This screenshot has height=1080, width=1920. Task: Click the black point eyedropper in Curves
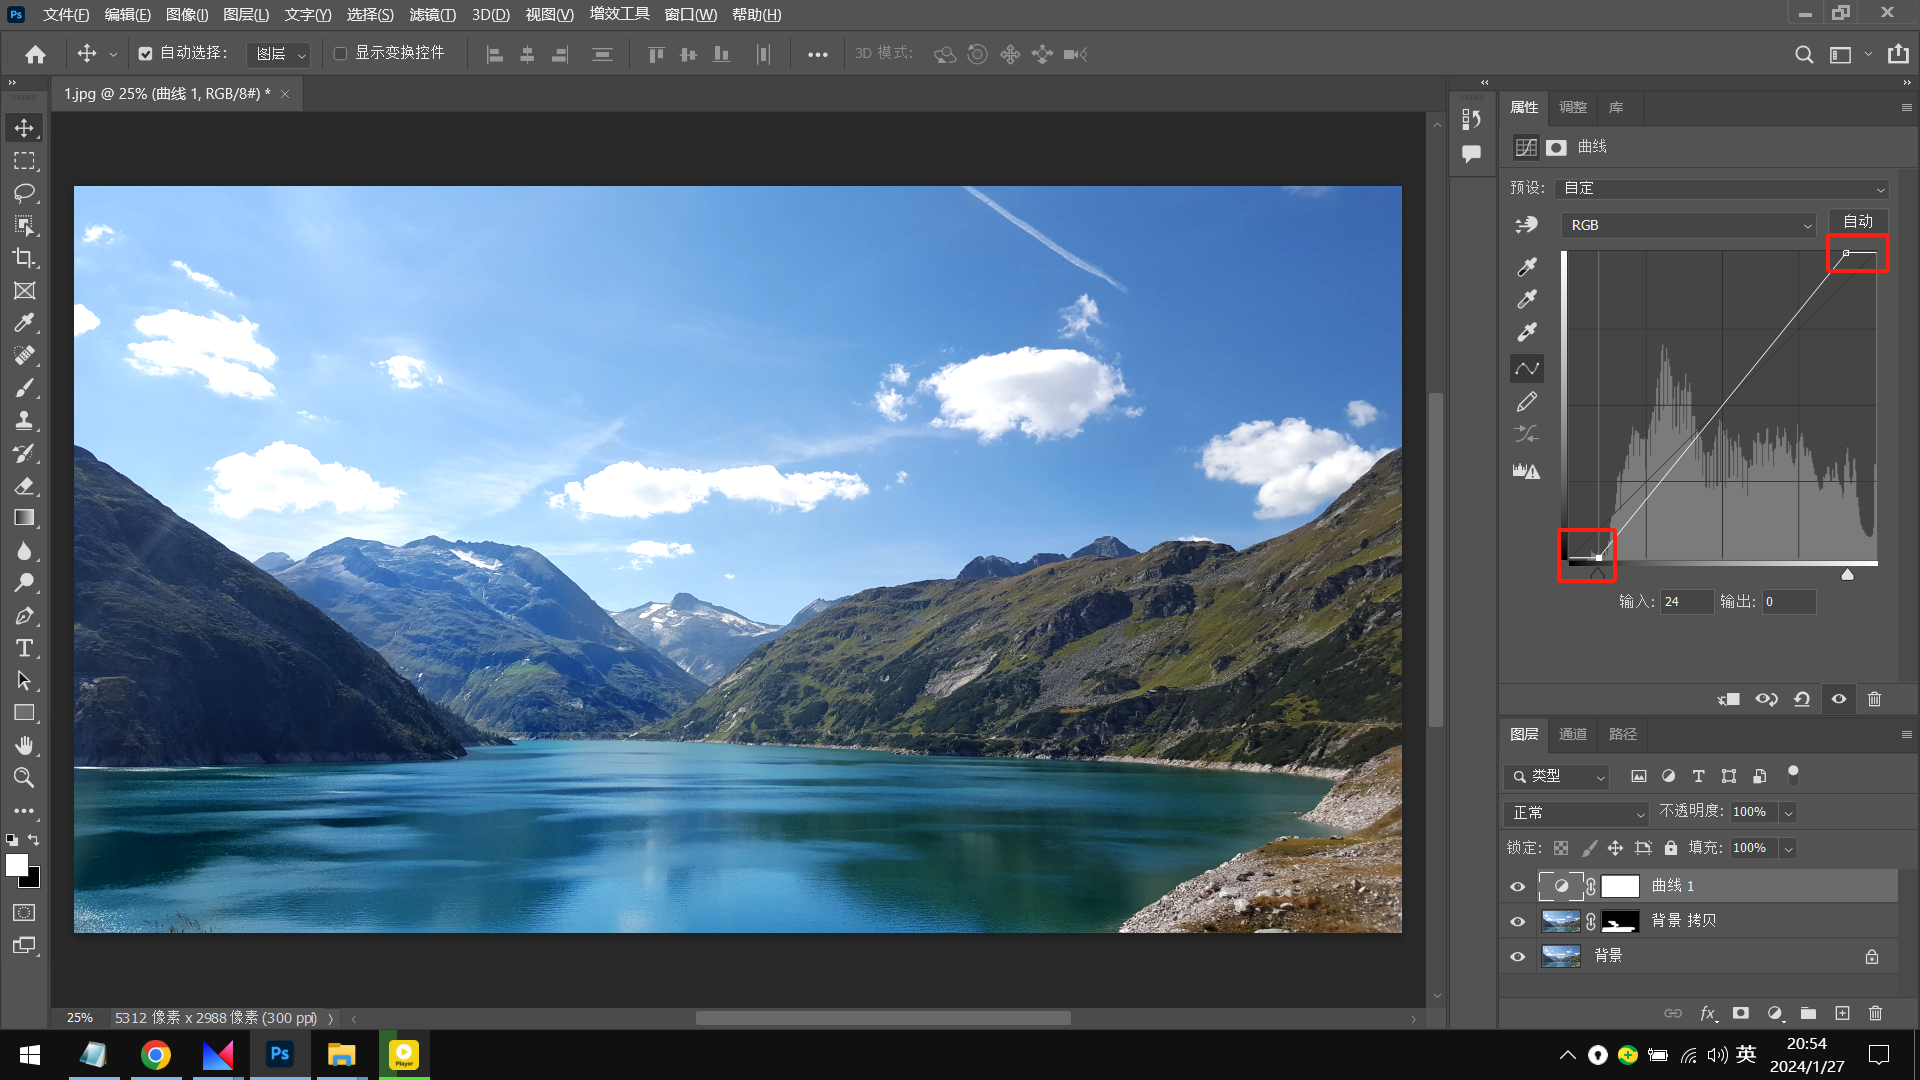(1527, 267)
